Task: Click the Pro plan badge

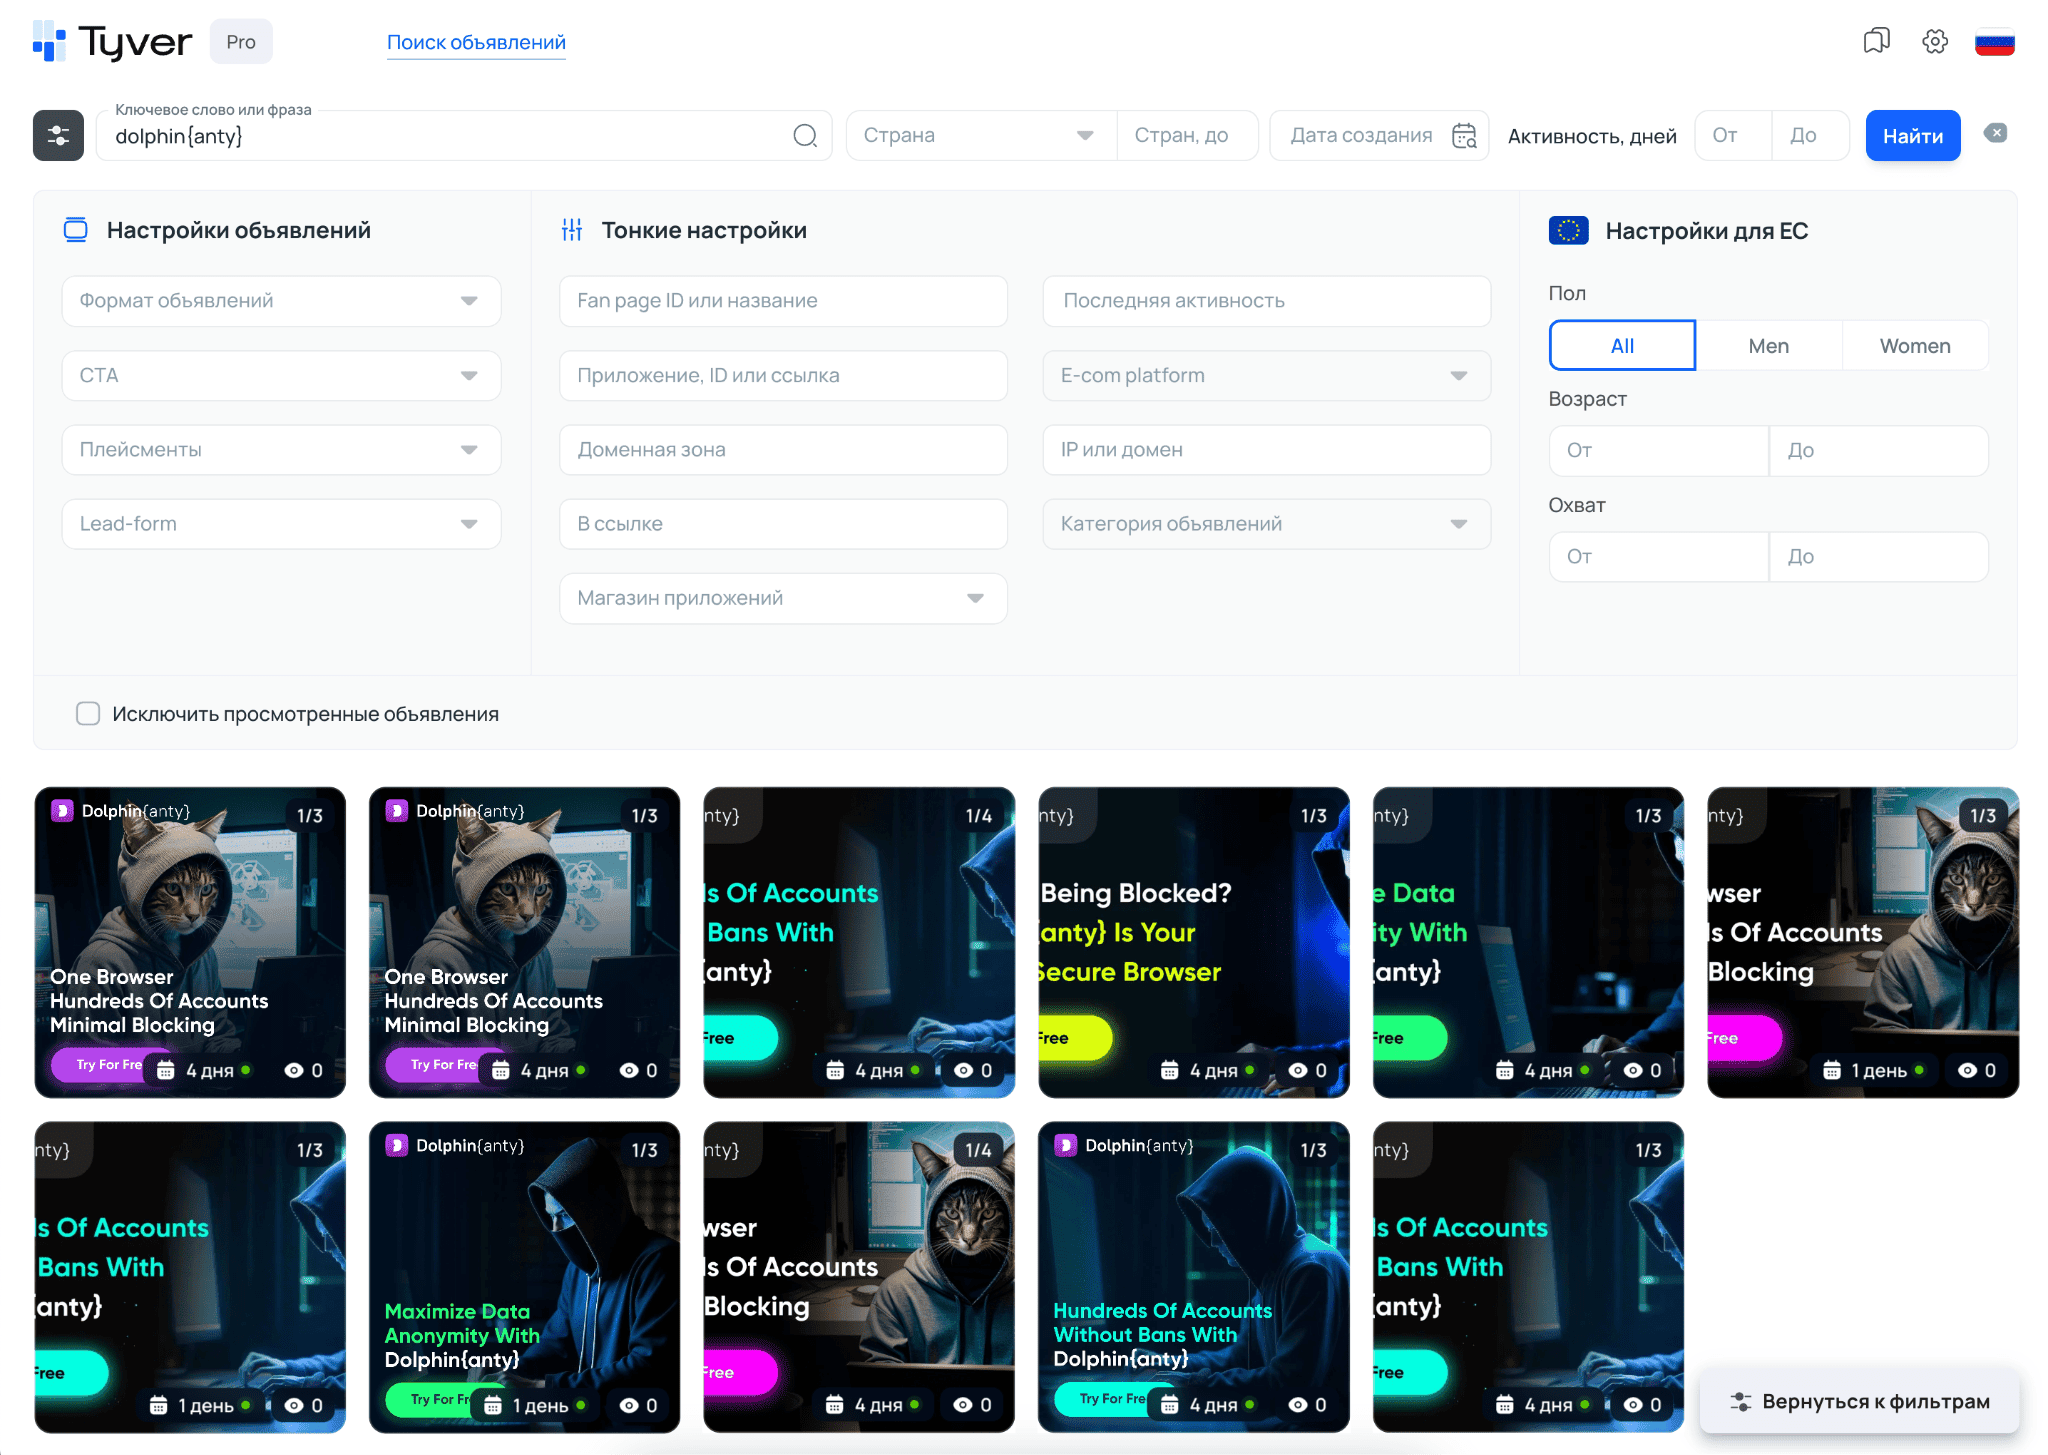Action: pyautogui.click(x=241, y=42)
